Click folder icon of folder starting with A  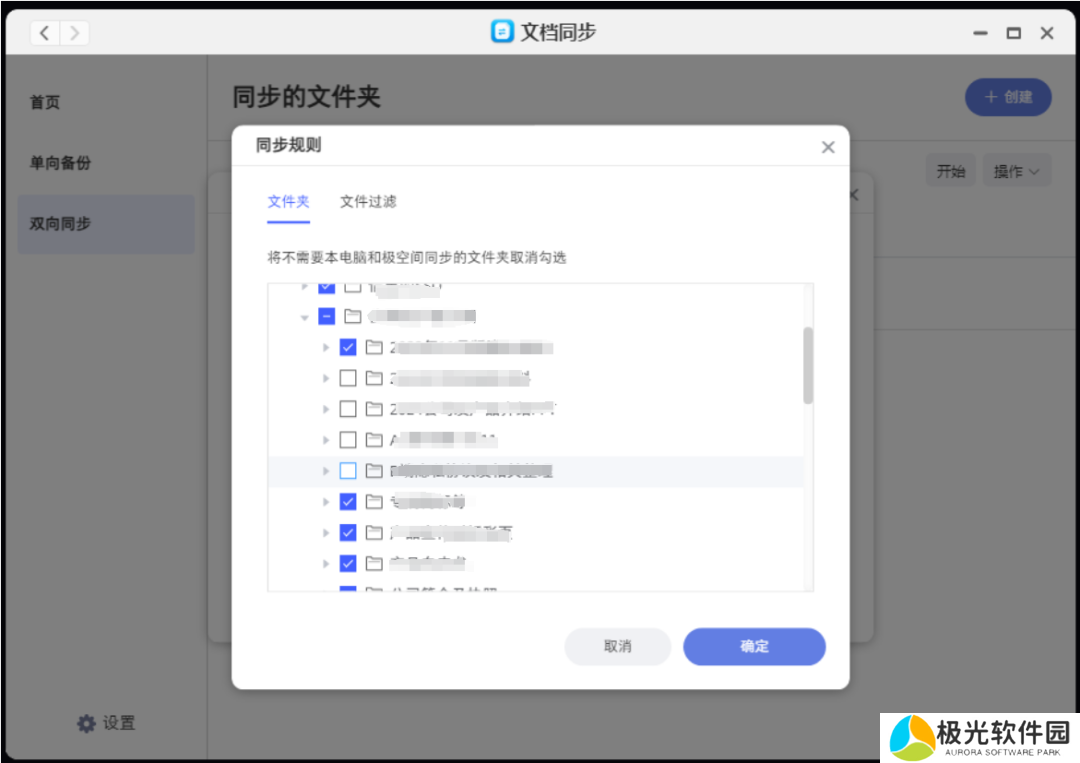click(x=375, y=440)
